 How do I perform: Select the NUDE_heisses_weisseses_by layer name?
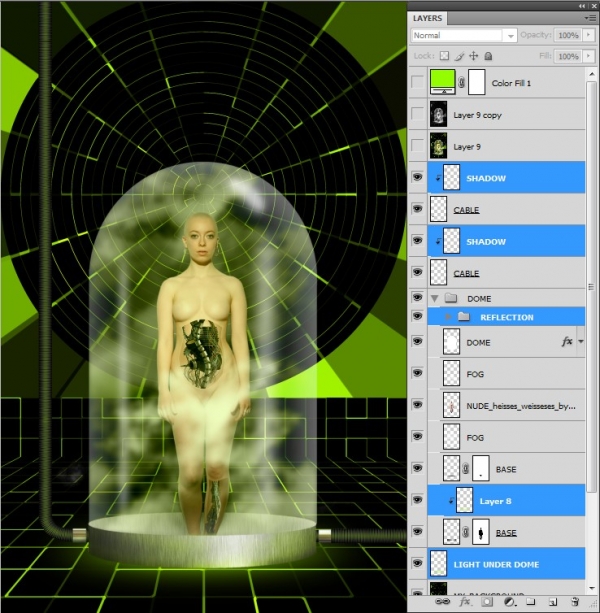click(x=521, y=406)
